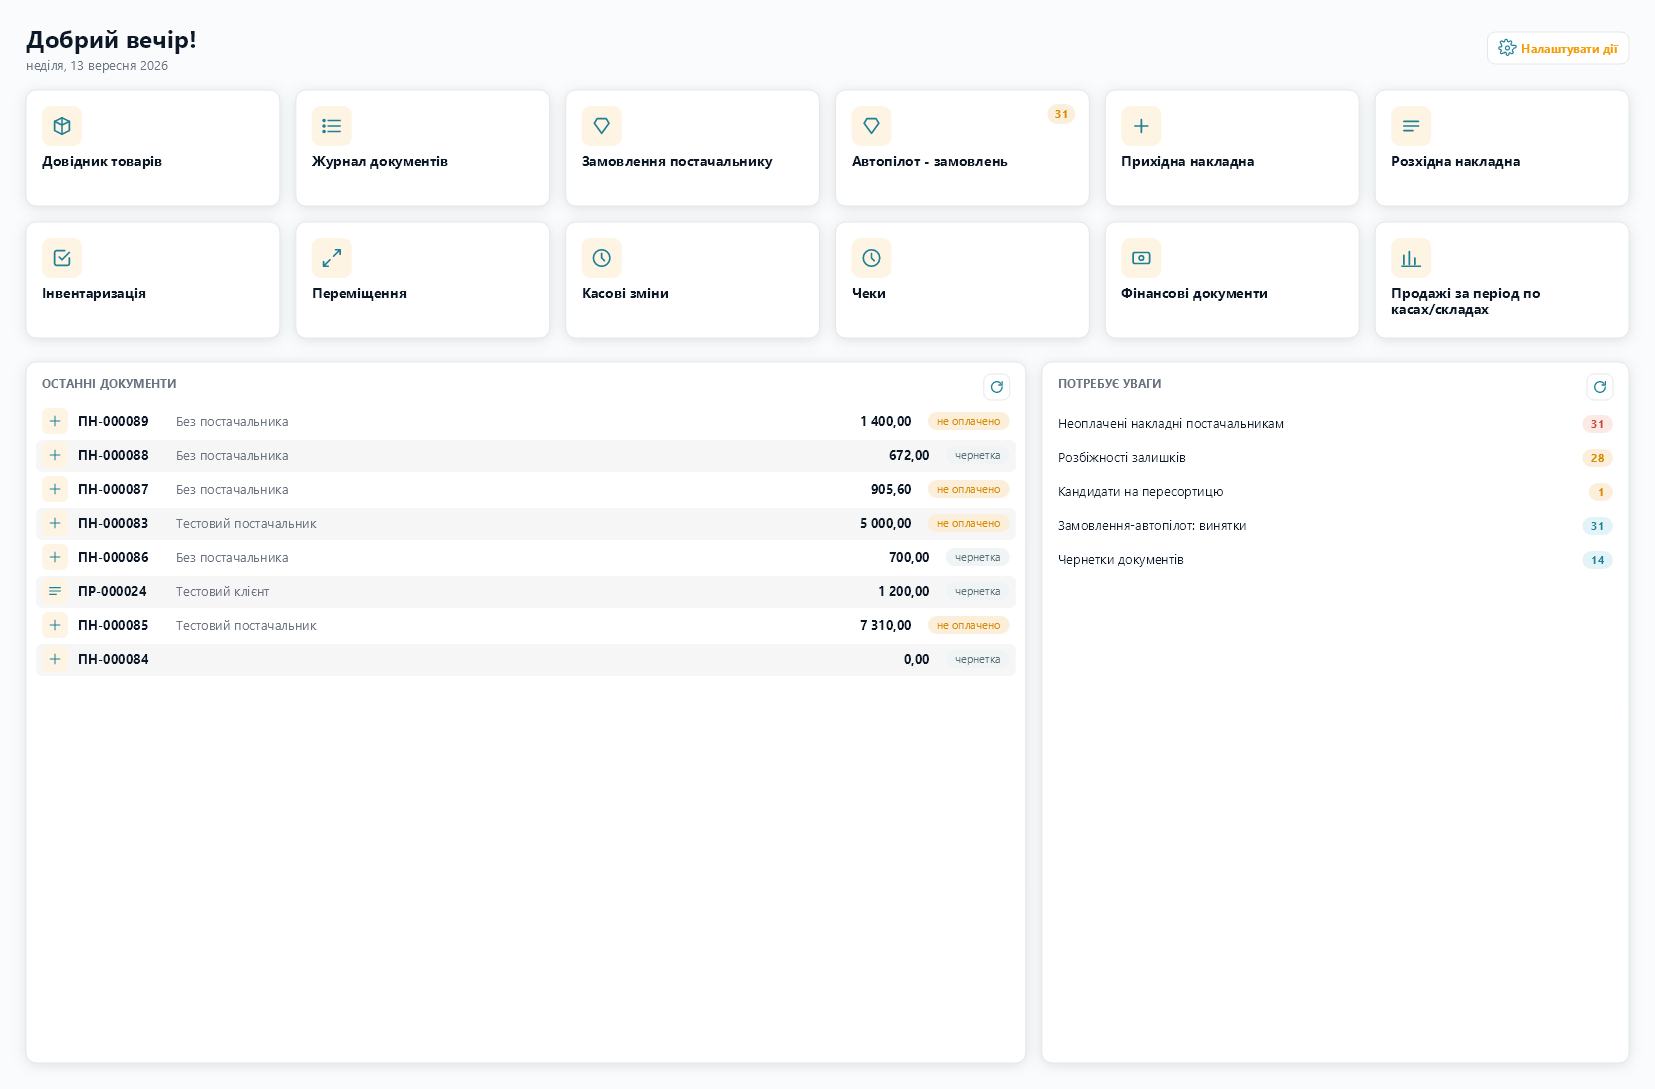Open Журнал документів list icon
The height and width of the screenshot is (1089, 1655).
click(332, 126)
